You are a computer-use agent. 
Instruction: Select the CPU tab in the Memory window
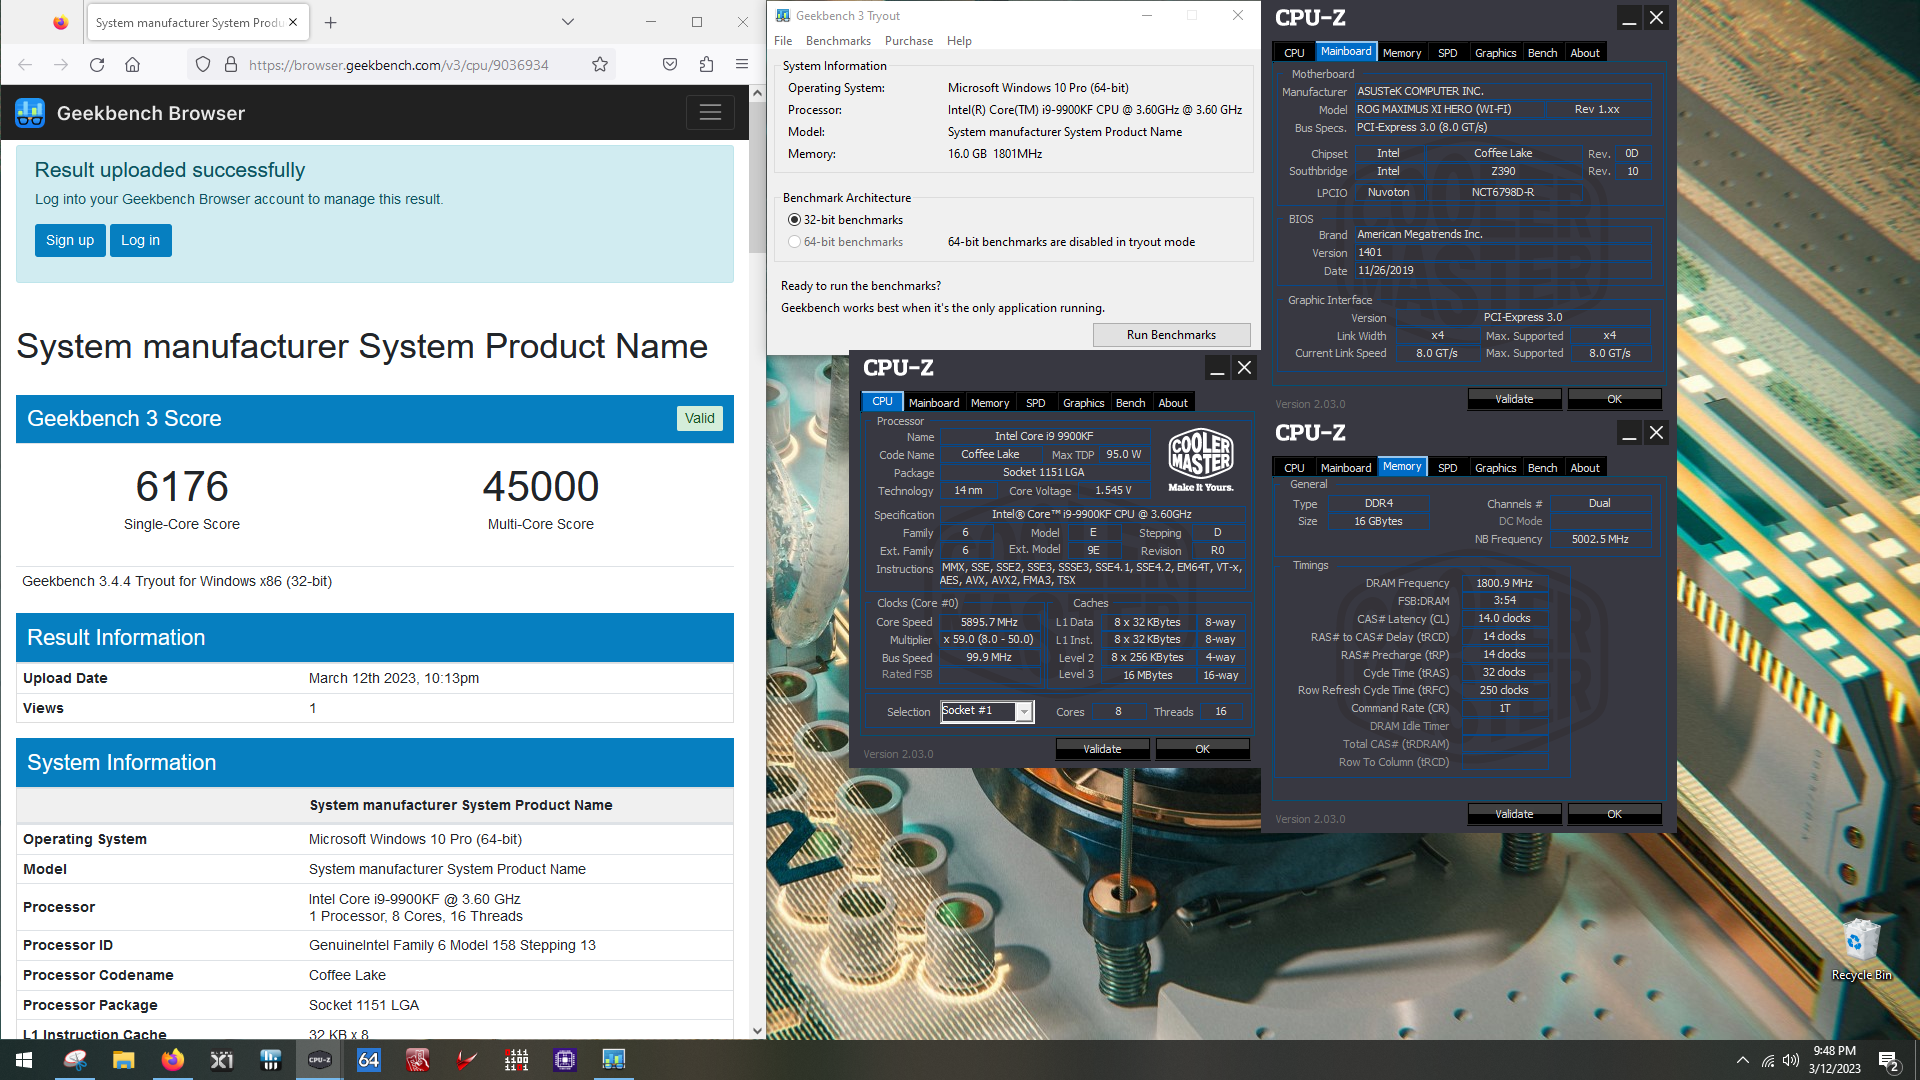(1294, 468)
